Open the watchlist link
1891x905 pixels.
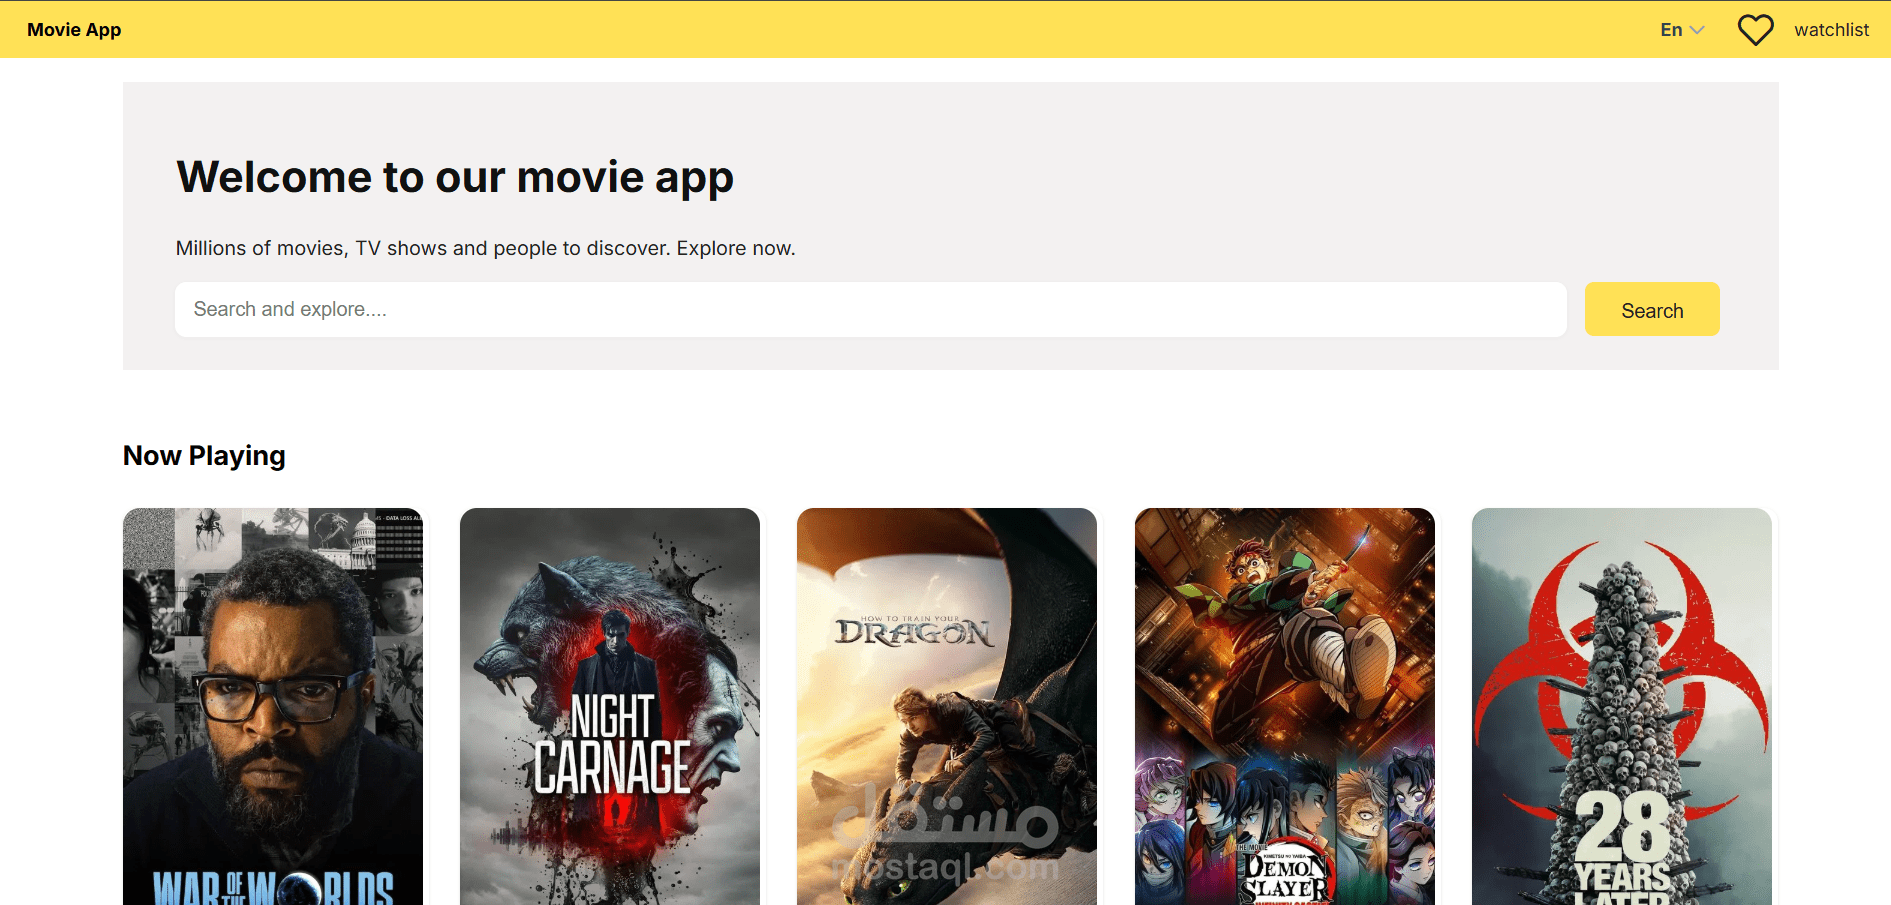click(1831, 30)
